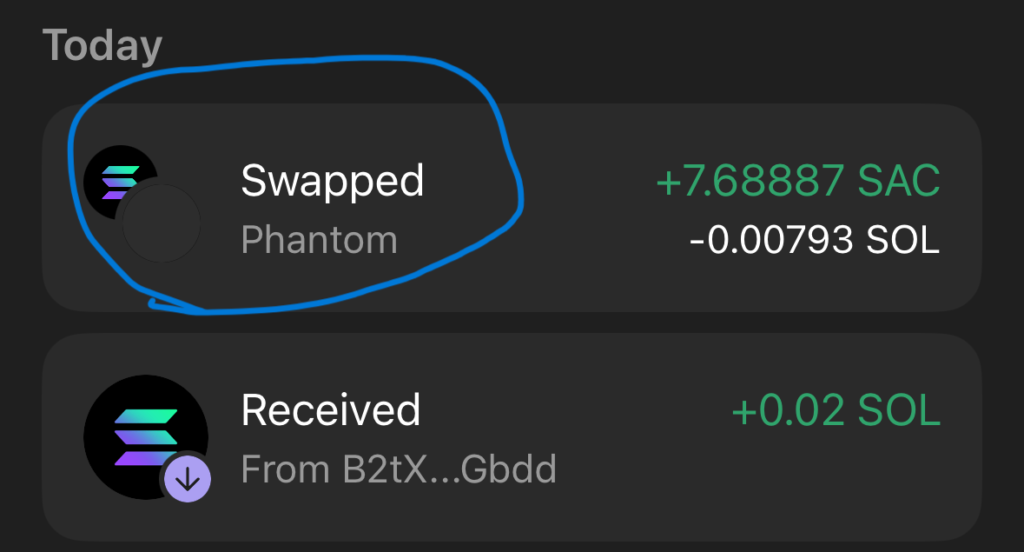Image resolution: width=1024 pixels, height=552 pixels.
Task: Click the blank SAC token placeholder icon
Action: tap(160, 223)
